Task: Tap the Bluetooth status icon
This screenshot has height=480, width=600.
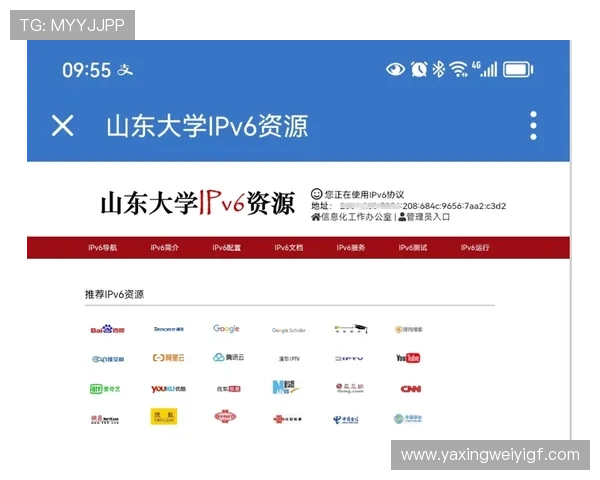Action: point(438,70)
